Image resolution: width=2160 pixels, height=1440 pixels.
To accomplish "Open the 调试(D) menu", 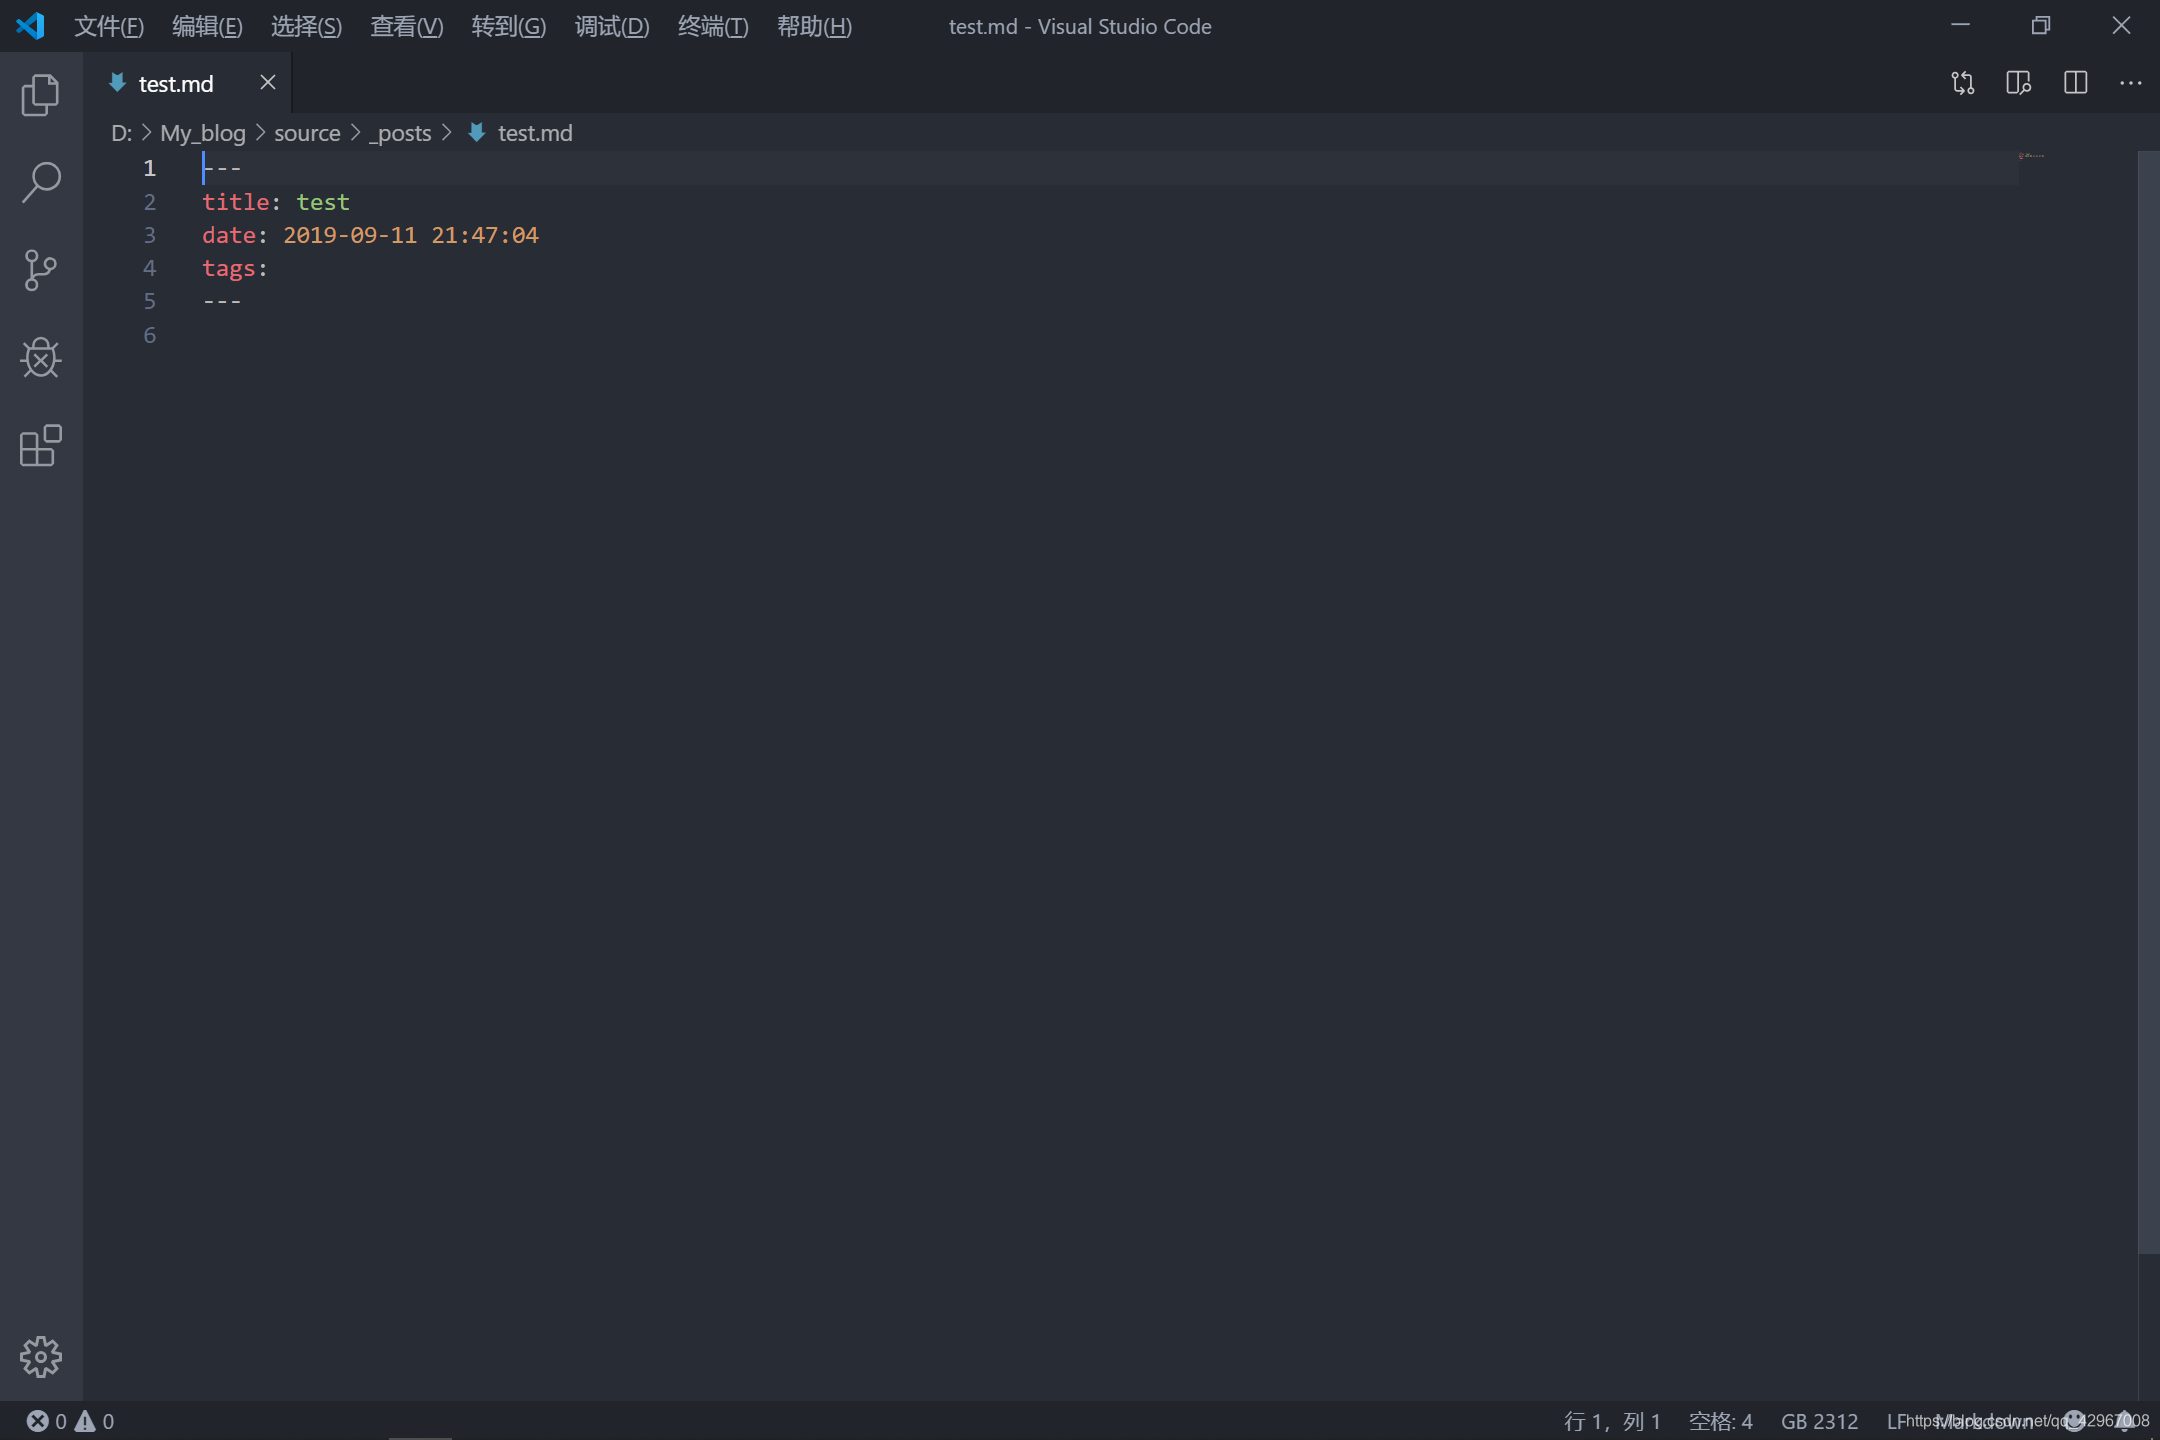I will [x=612, y=27].
